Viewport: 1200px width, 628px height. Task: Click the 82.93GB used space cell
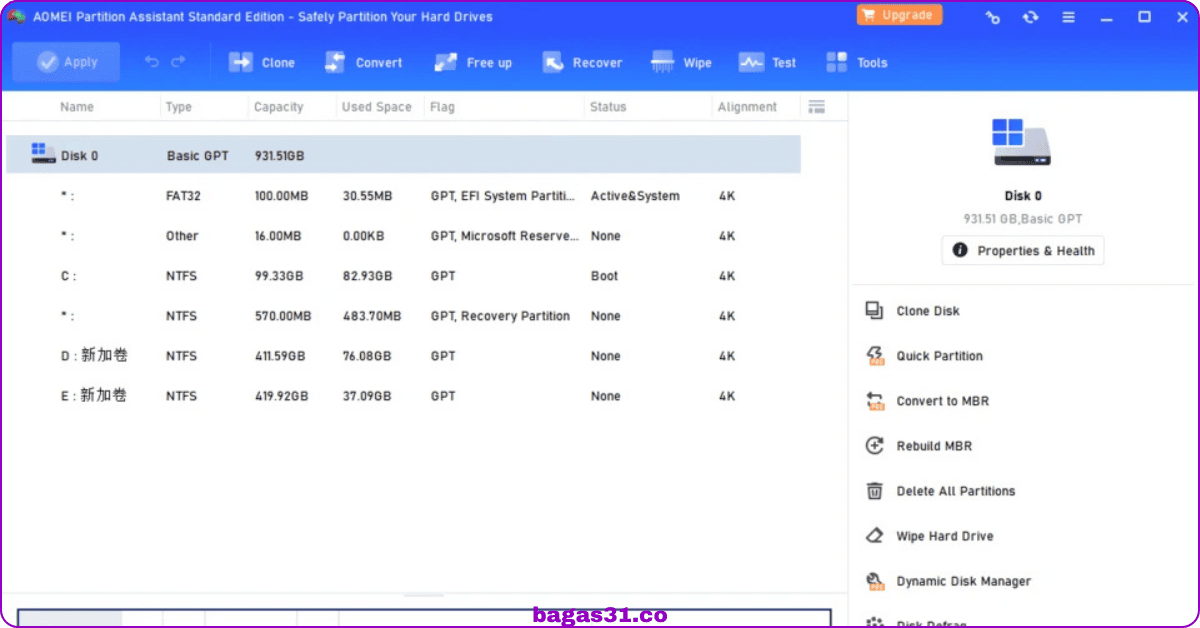367,276
